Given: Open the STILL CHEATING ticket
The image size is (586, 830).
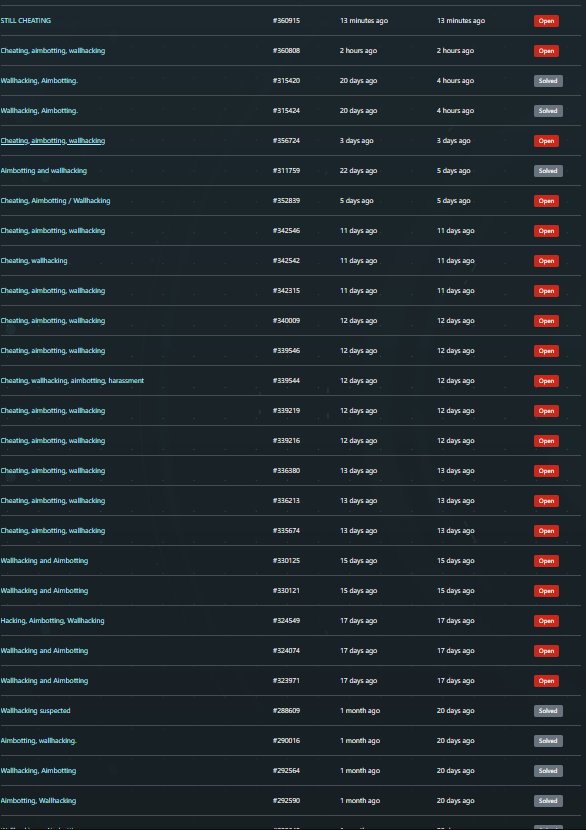Looking at the screenshot, I should point(26,21).
